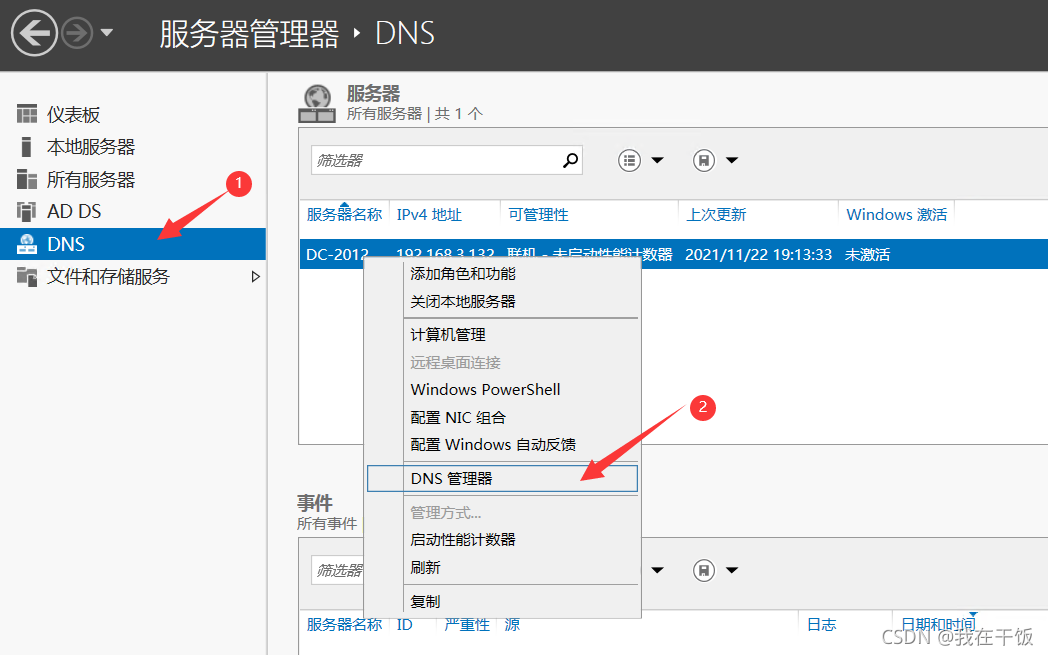Click the save query icon in servers toolbar
The image size is (1048, 655).
704,160
